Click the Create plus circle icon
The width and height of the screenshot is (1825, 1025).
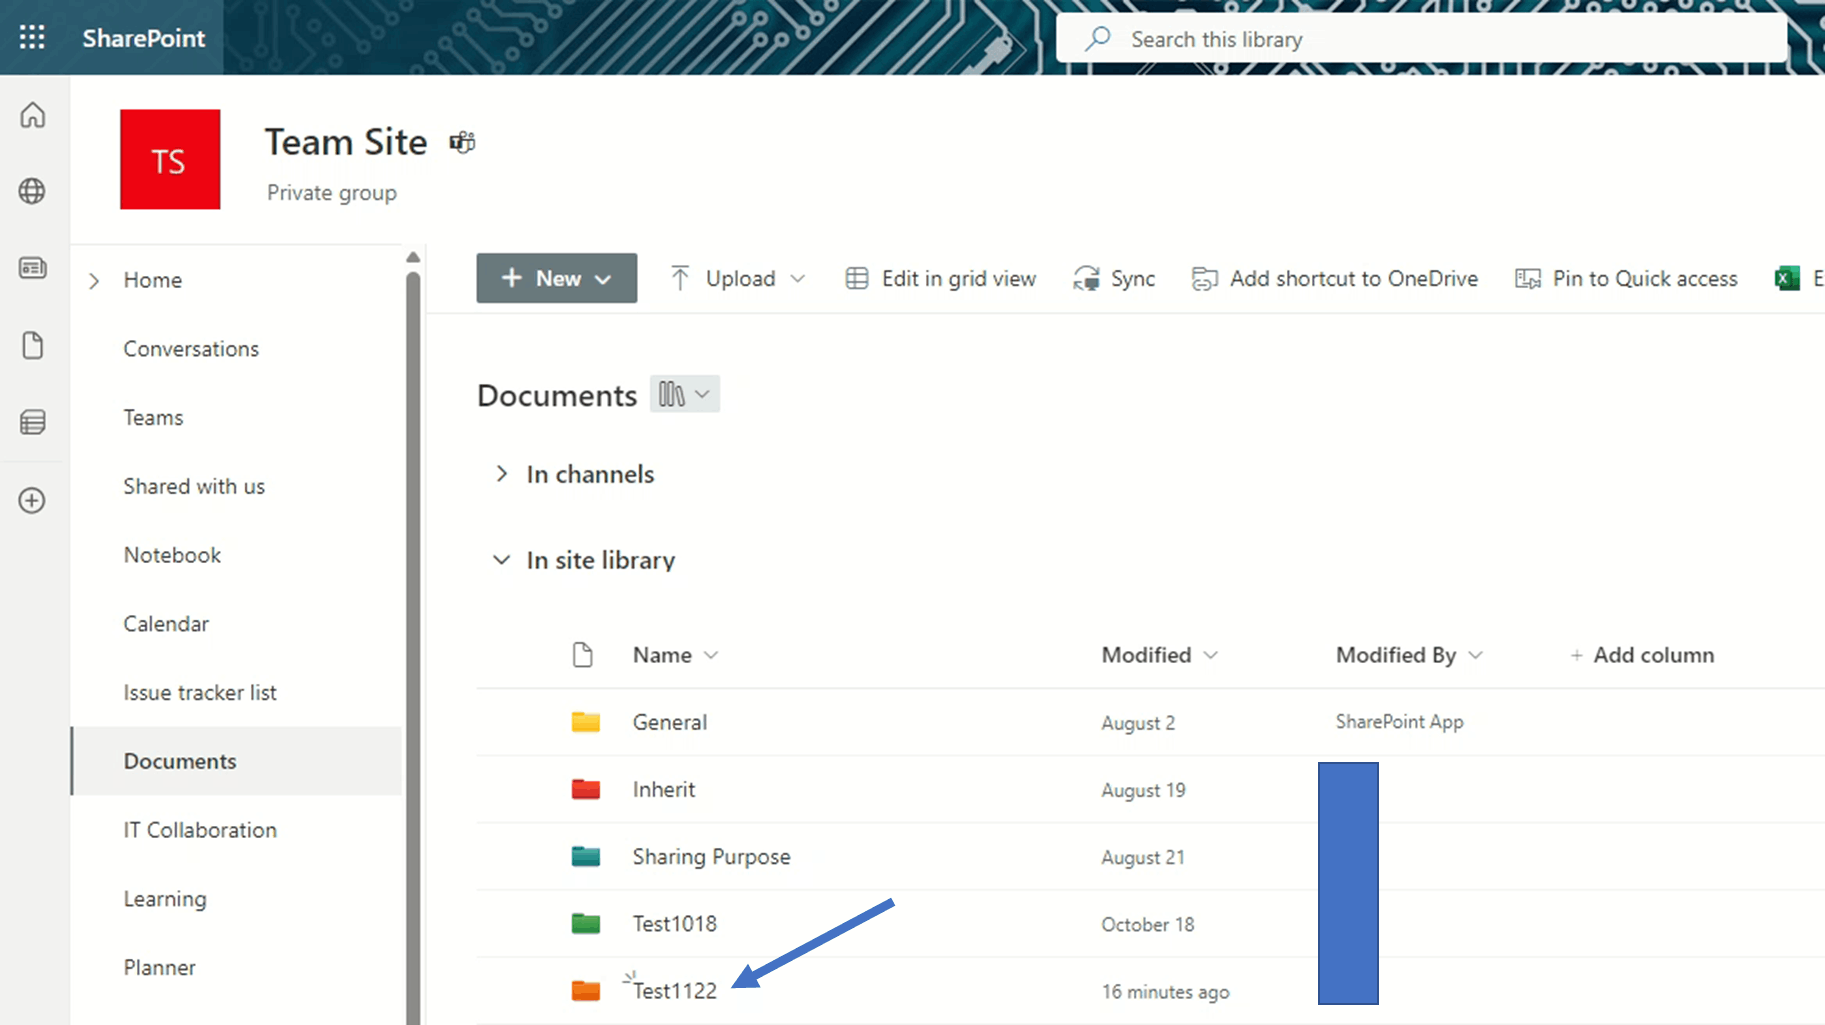[x=32, y=500]
